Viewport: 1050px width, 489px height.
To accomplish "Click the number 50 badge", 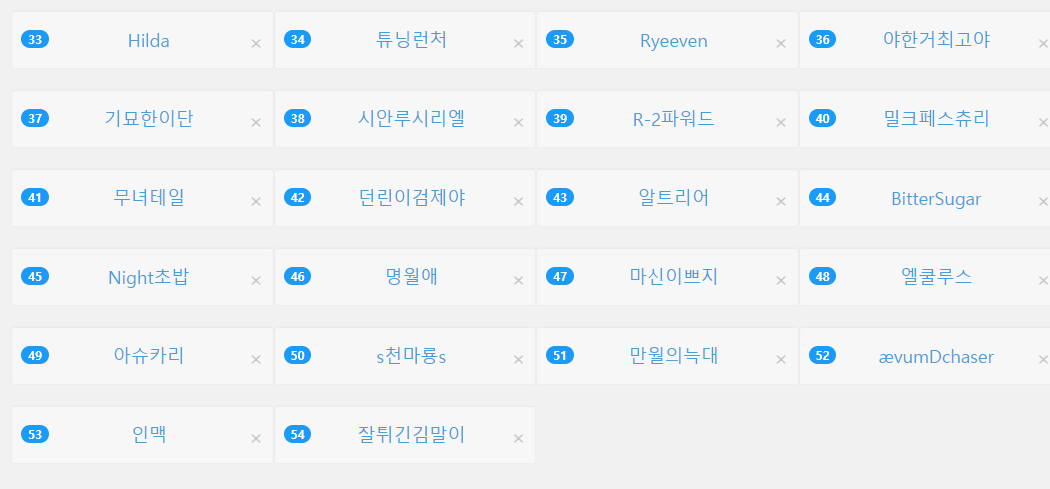I will 297,356.
